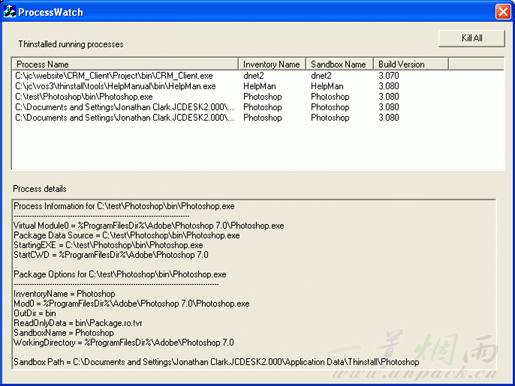
Task: Click the StartCWD line in details
Action: pos(111,255)
